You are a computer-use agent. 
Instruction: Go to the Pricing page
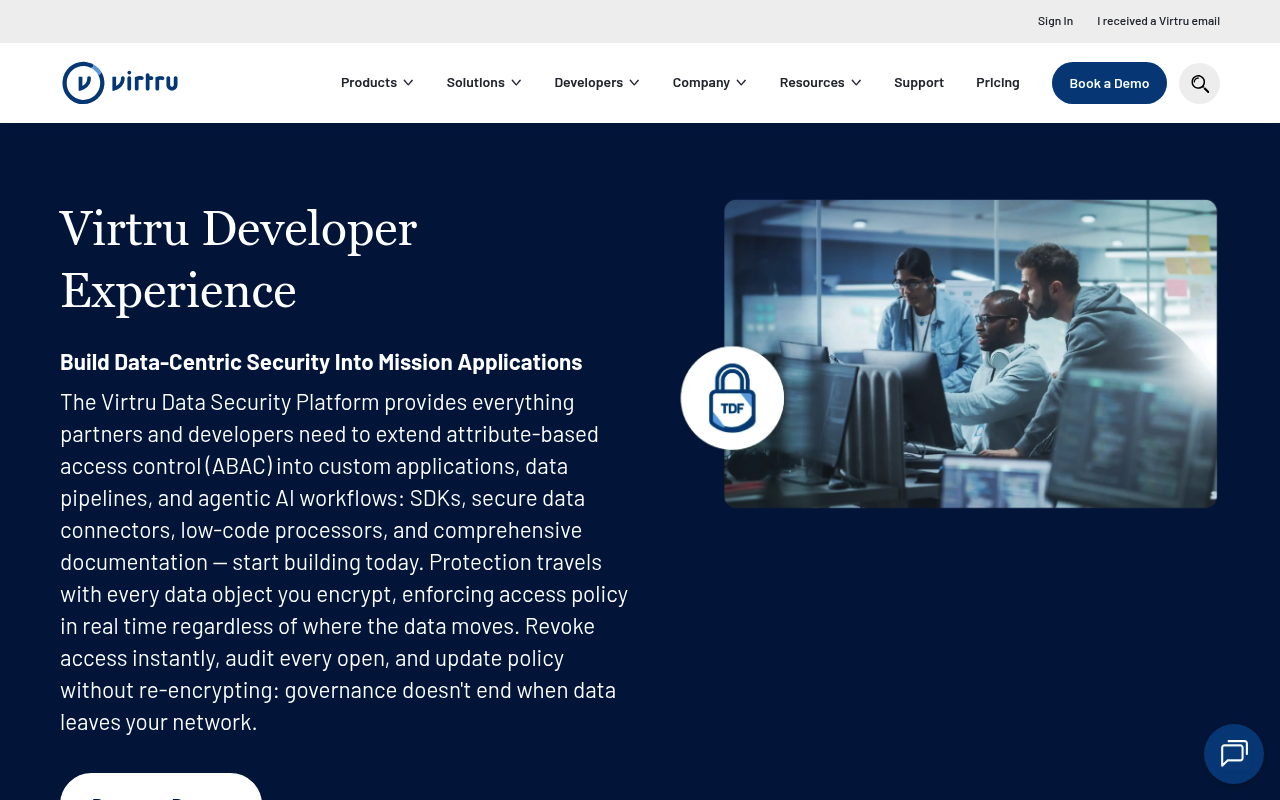998,83
